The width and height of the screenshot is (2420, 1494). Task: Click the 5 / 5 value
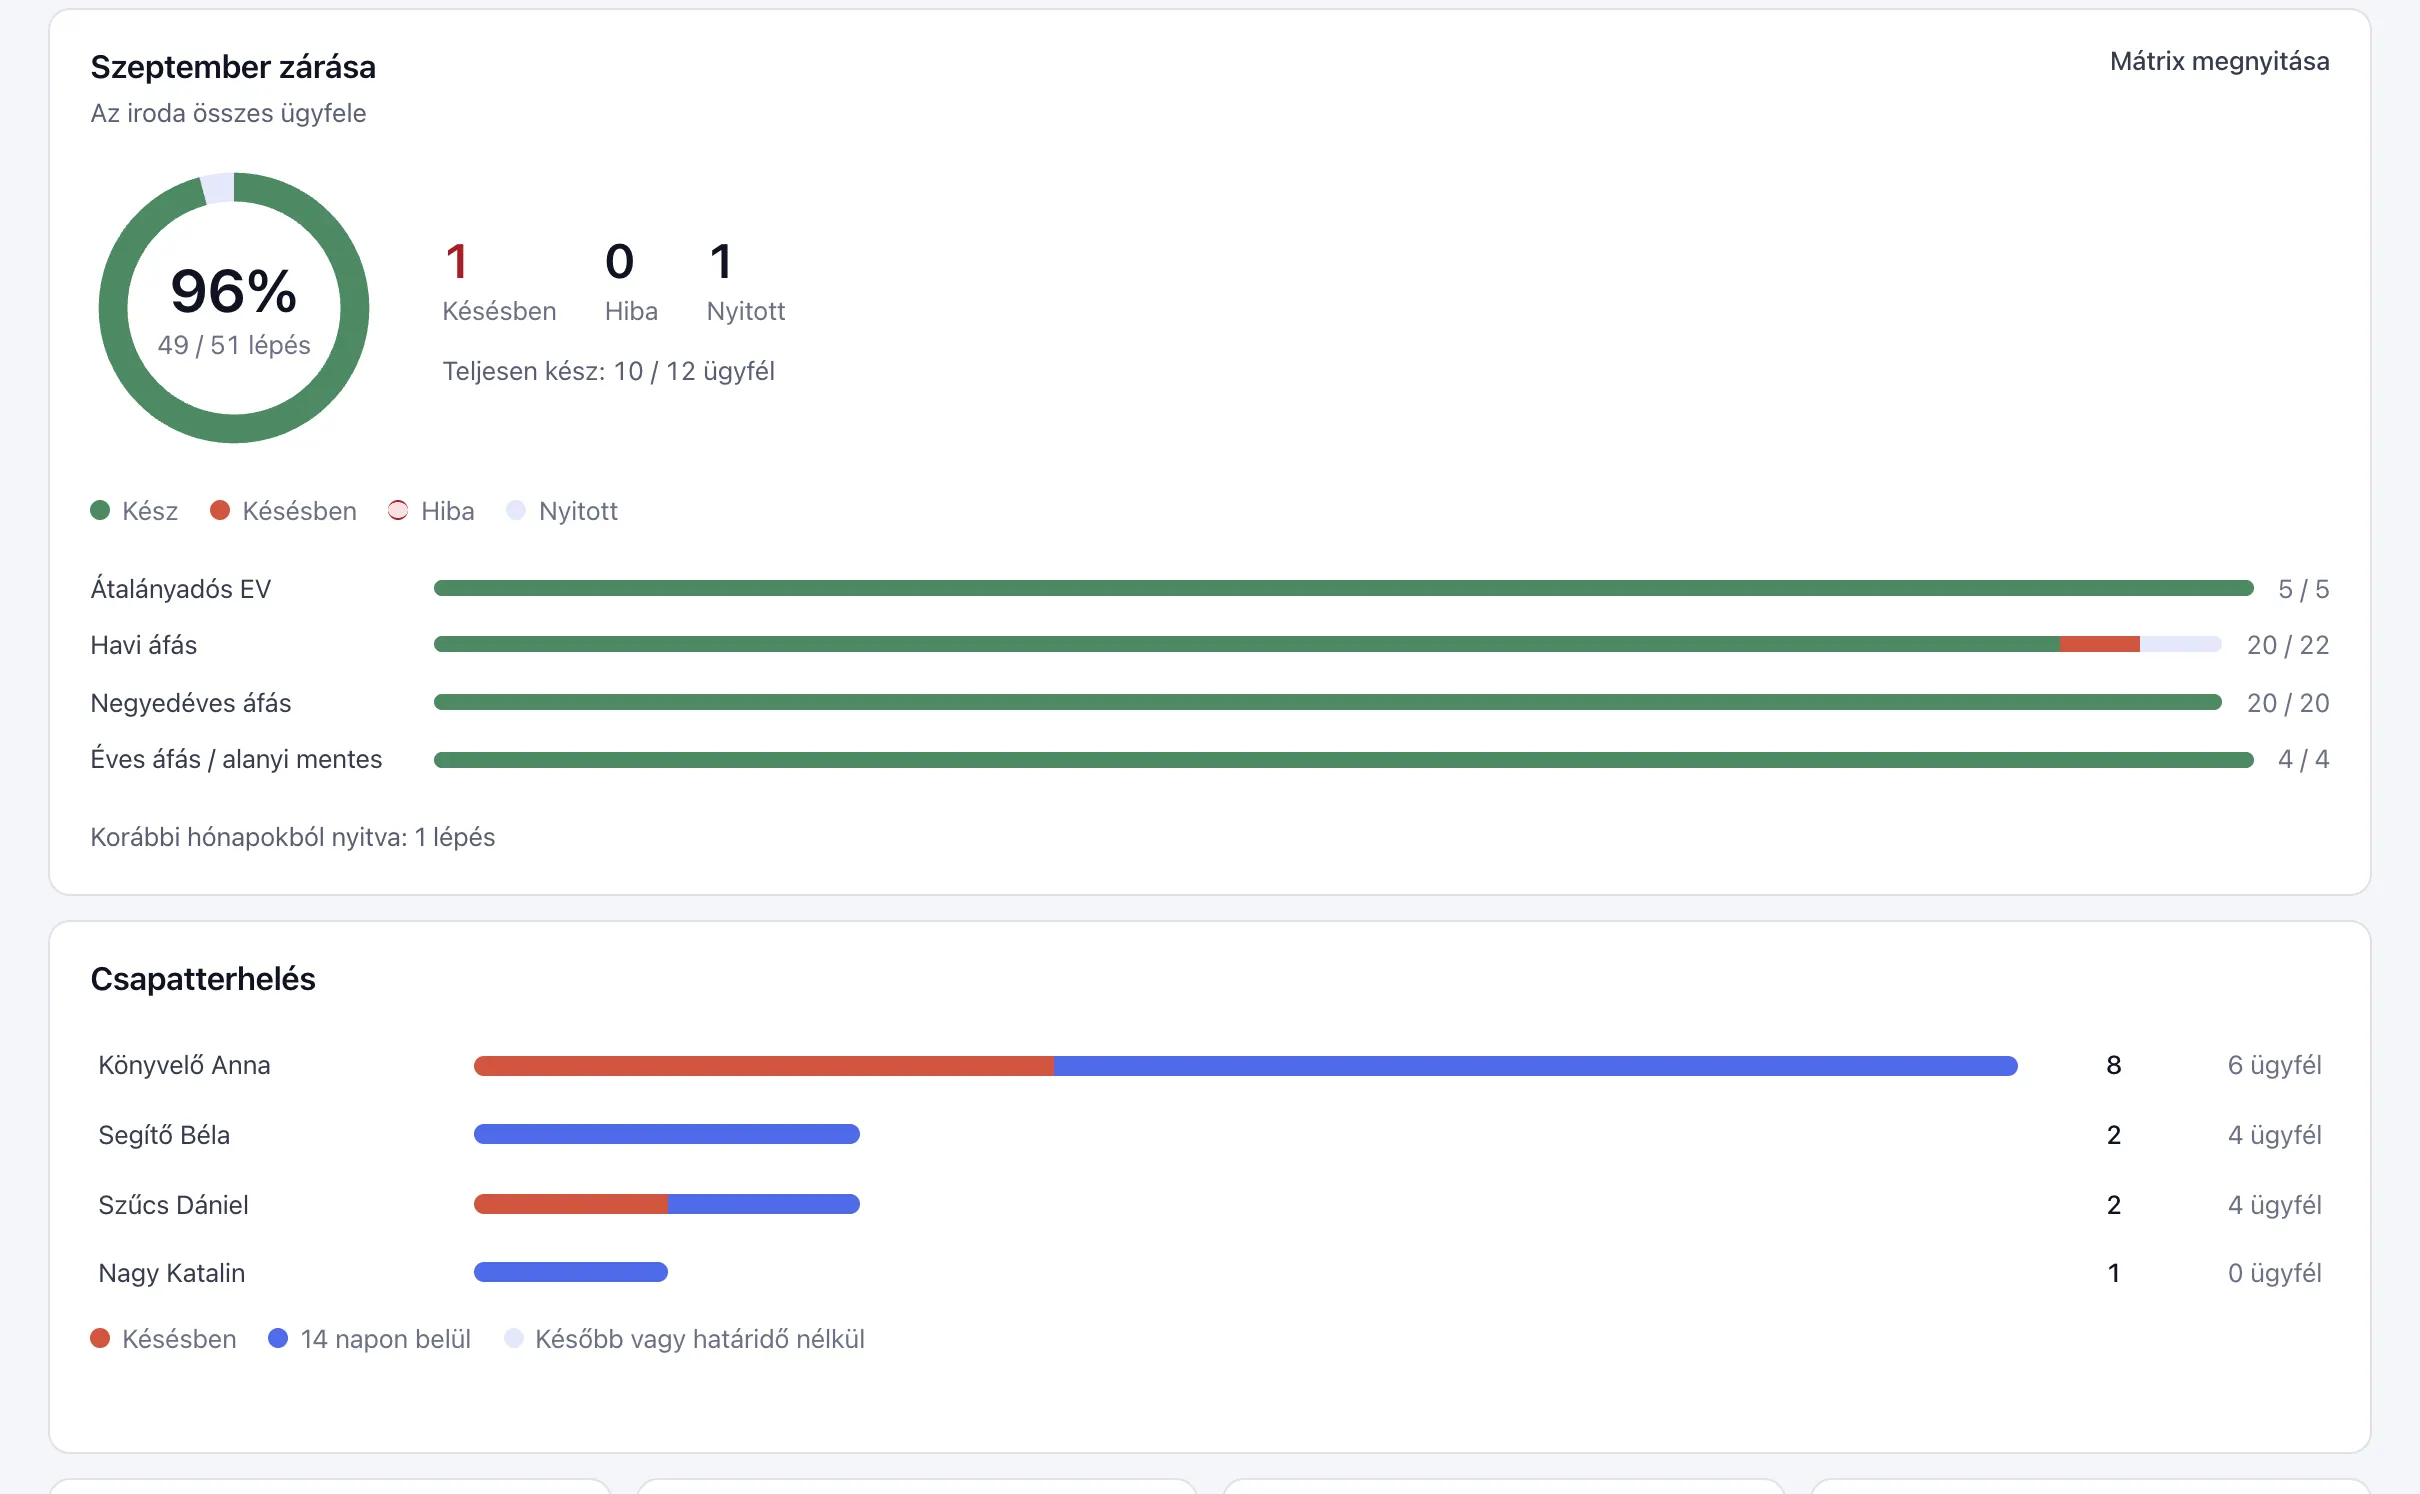coord(2303,589)
